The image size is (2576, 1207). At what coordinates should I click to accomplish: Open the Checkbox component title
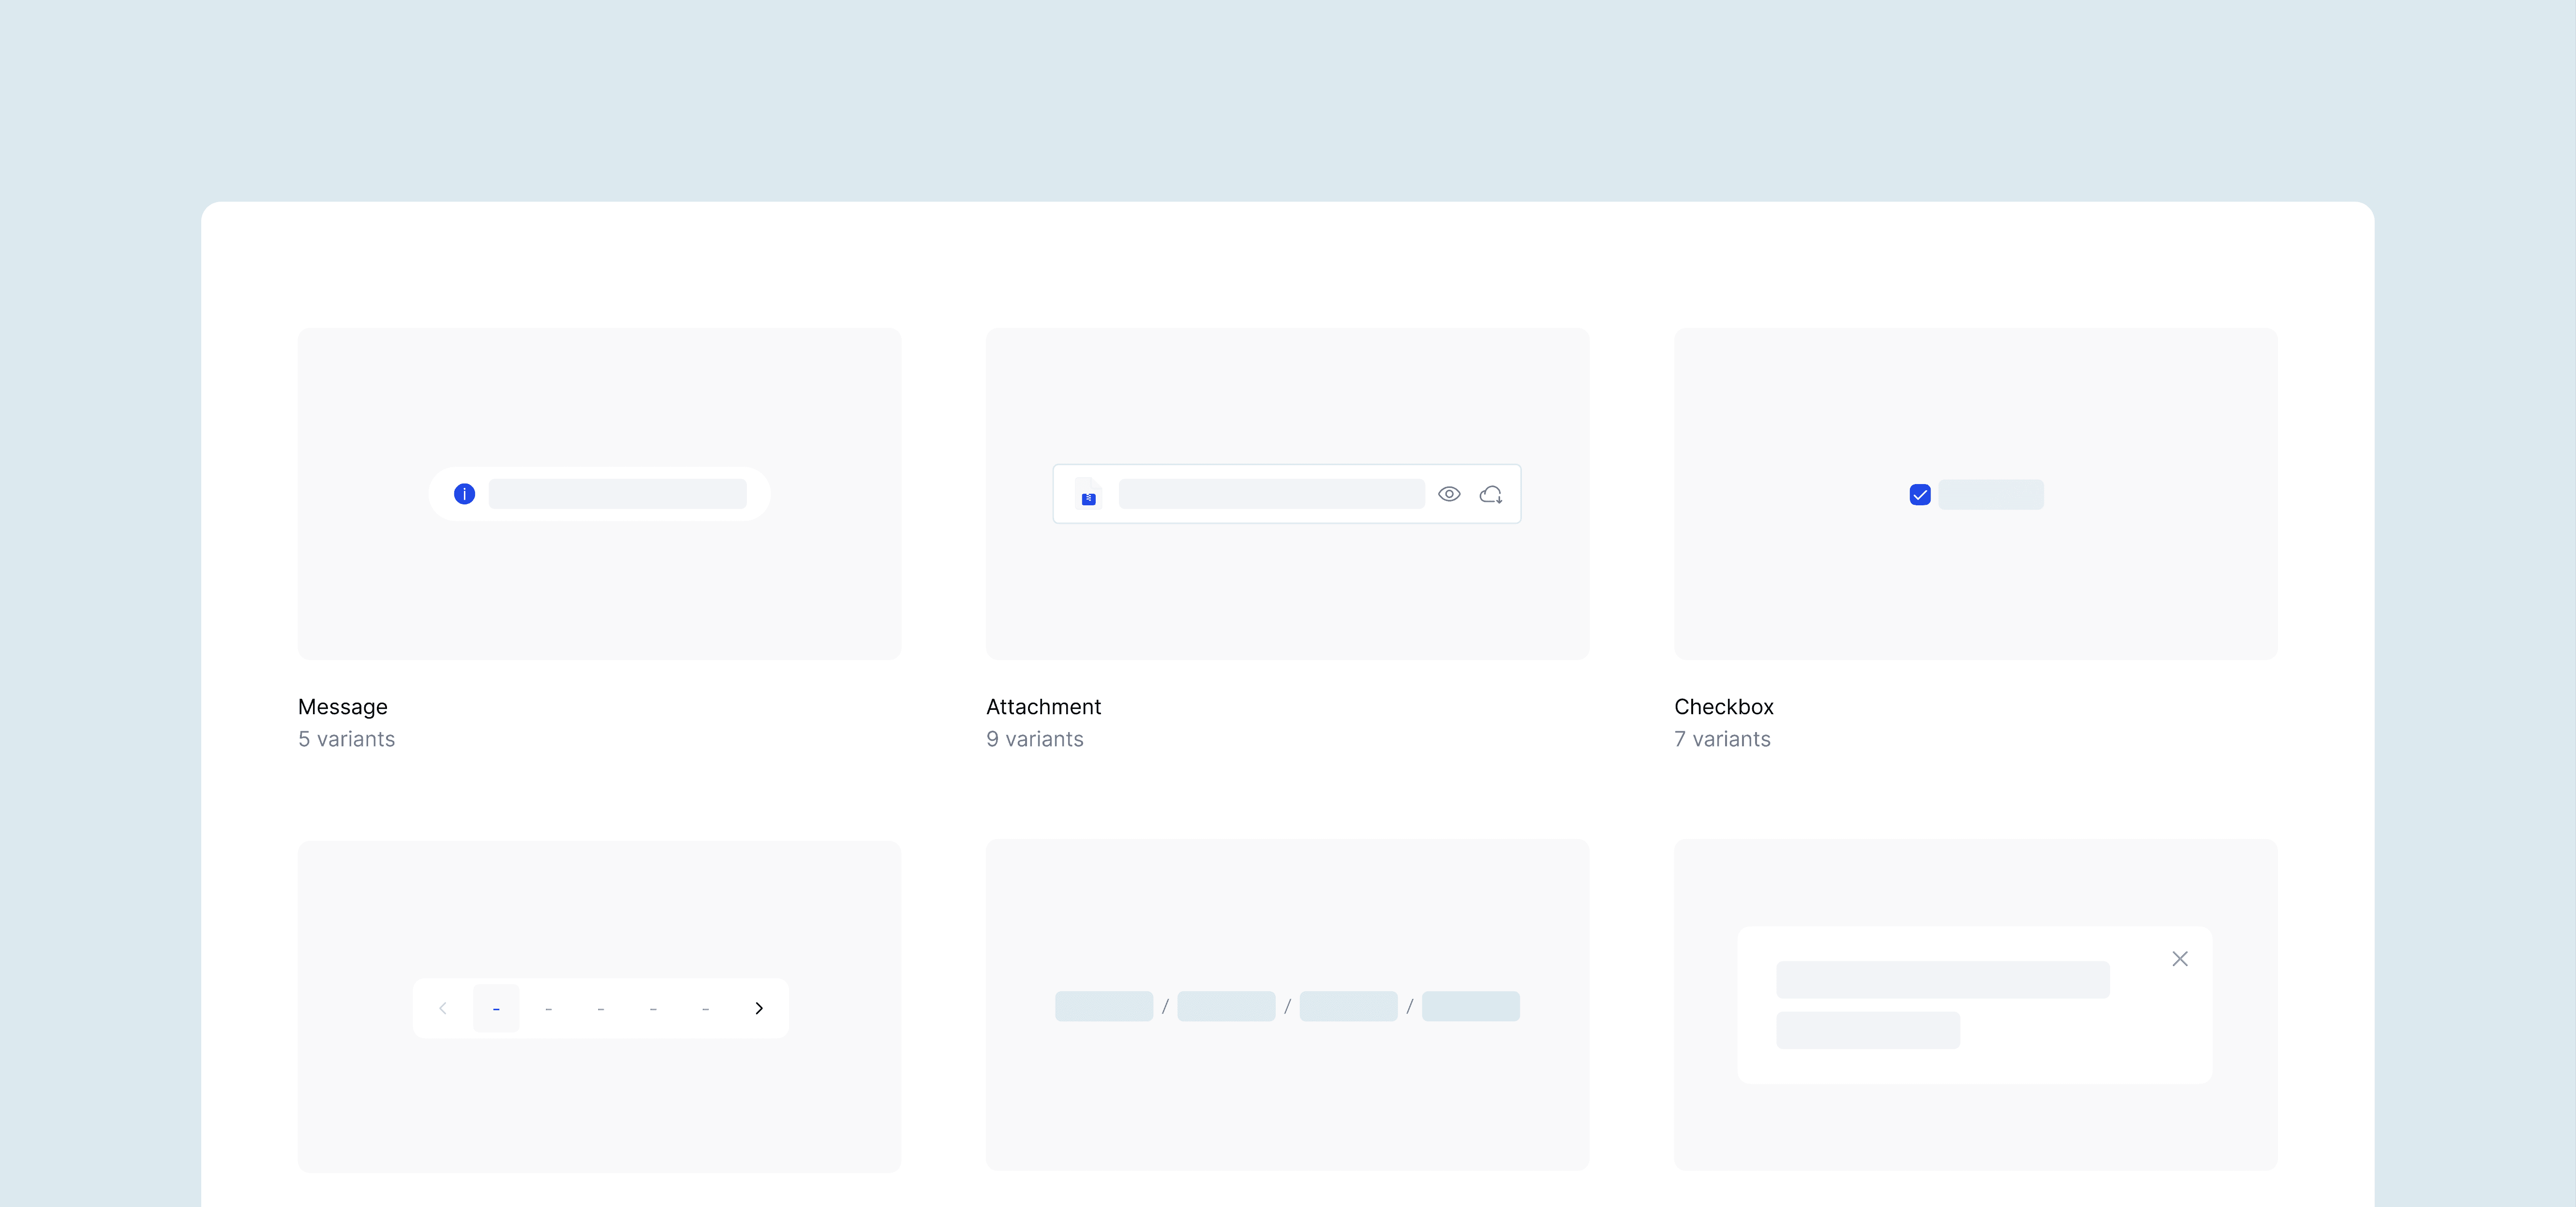click(x=1723, y=707)
